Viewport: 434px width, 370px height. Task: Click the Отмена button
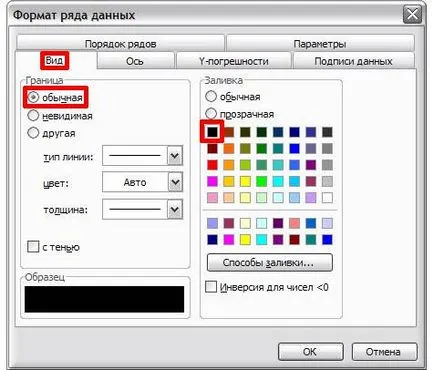coord(384,352)
